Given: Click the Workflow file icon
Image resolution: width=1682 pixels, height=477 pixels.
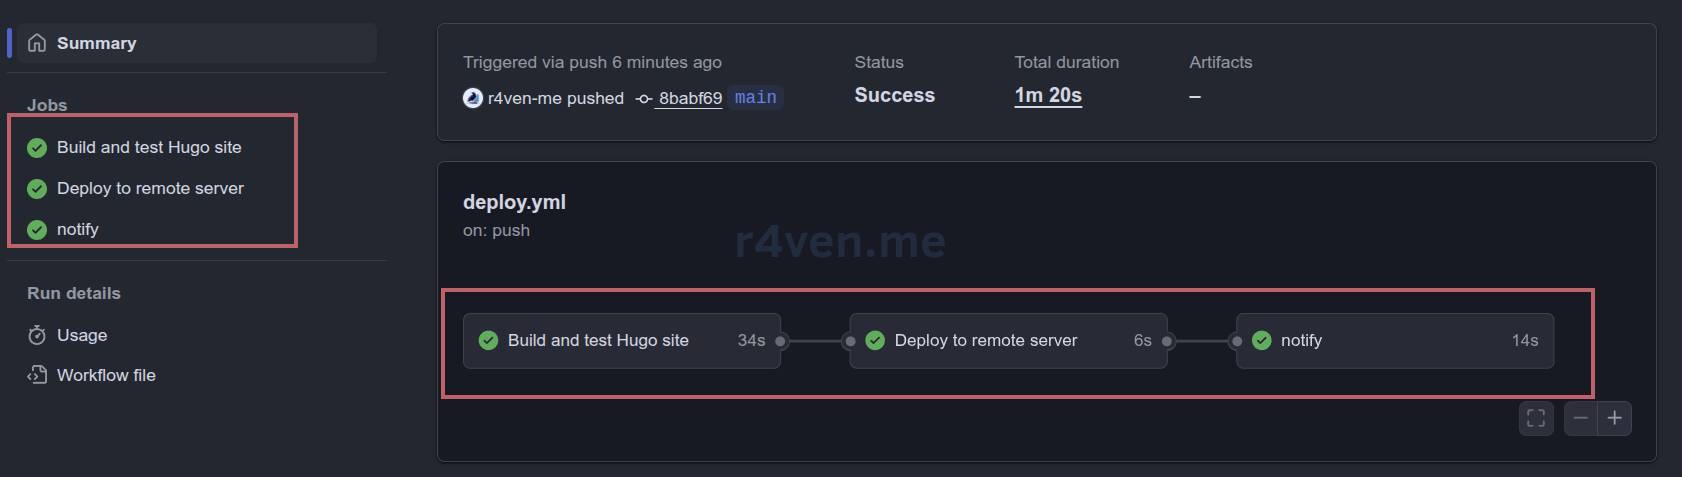Looking at the screenshot, I should point(37,375).
